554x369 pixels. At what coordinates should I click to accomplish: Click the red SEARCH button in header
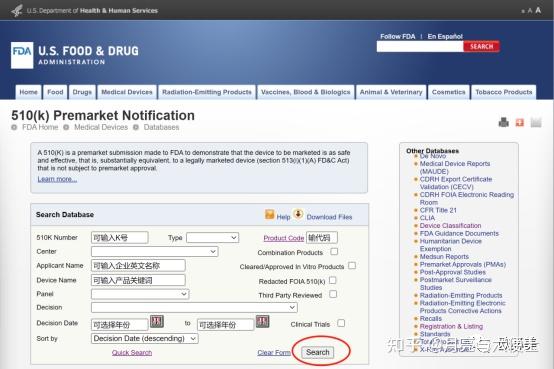click(481, 46)
